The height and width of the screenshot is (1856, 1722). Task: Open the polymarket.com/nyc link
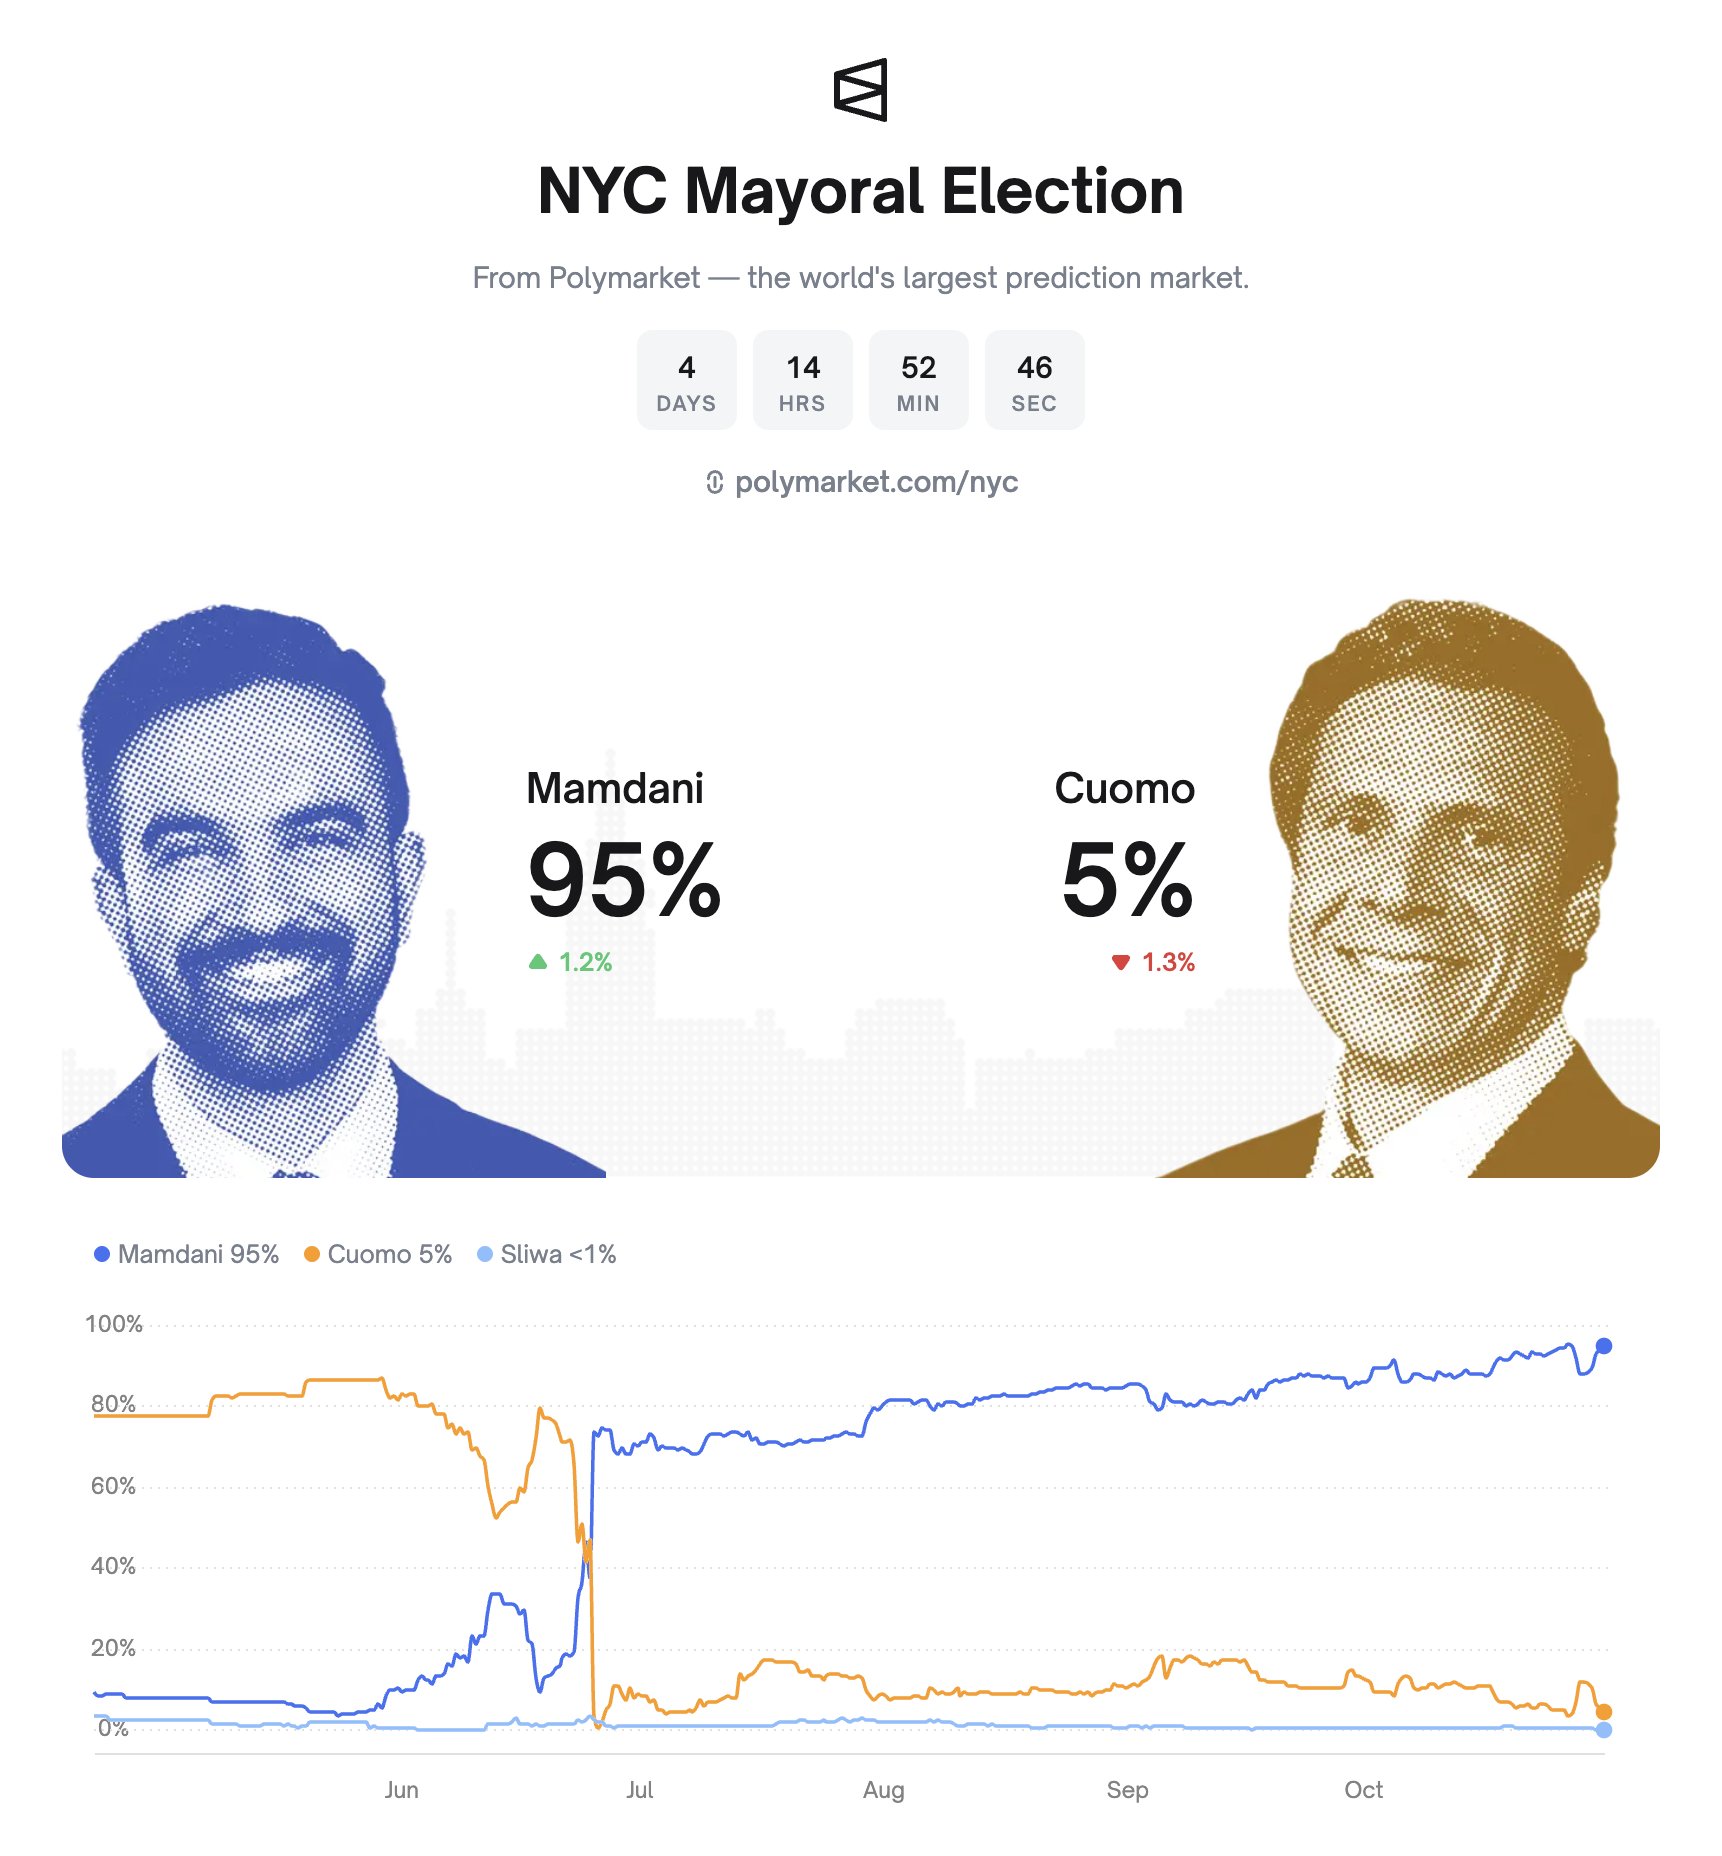(876, 483)
